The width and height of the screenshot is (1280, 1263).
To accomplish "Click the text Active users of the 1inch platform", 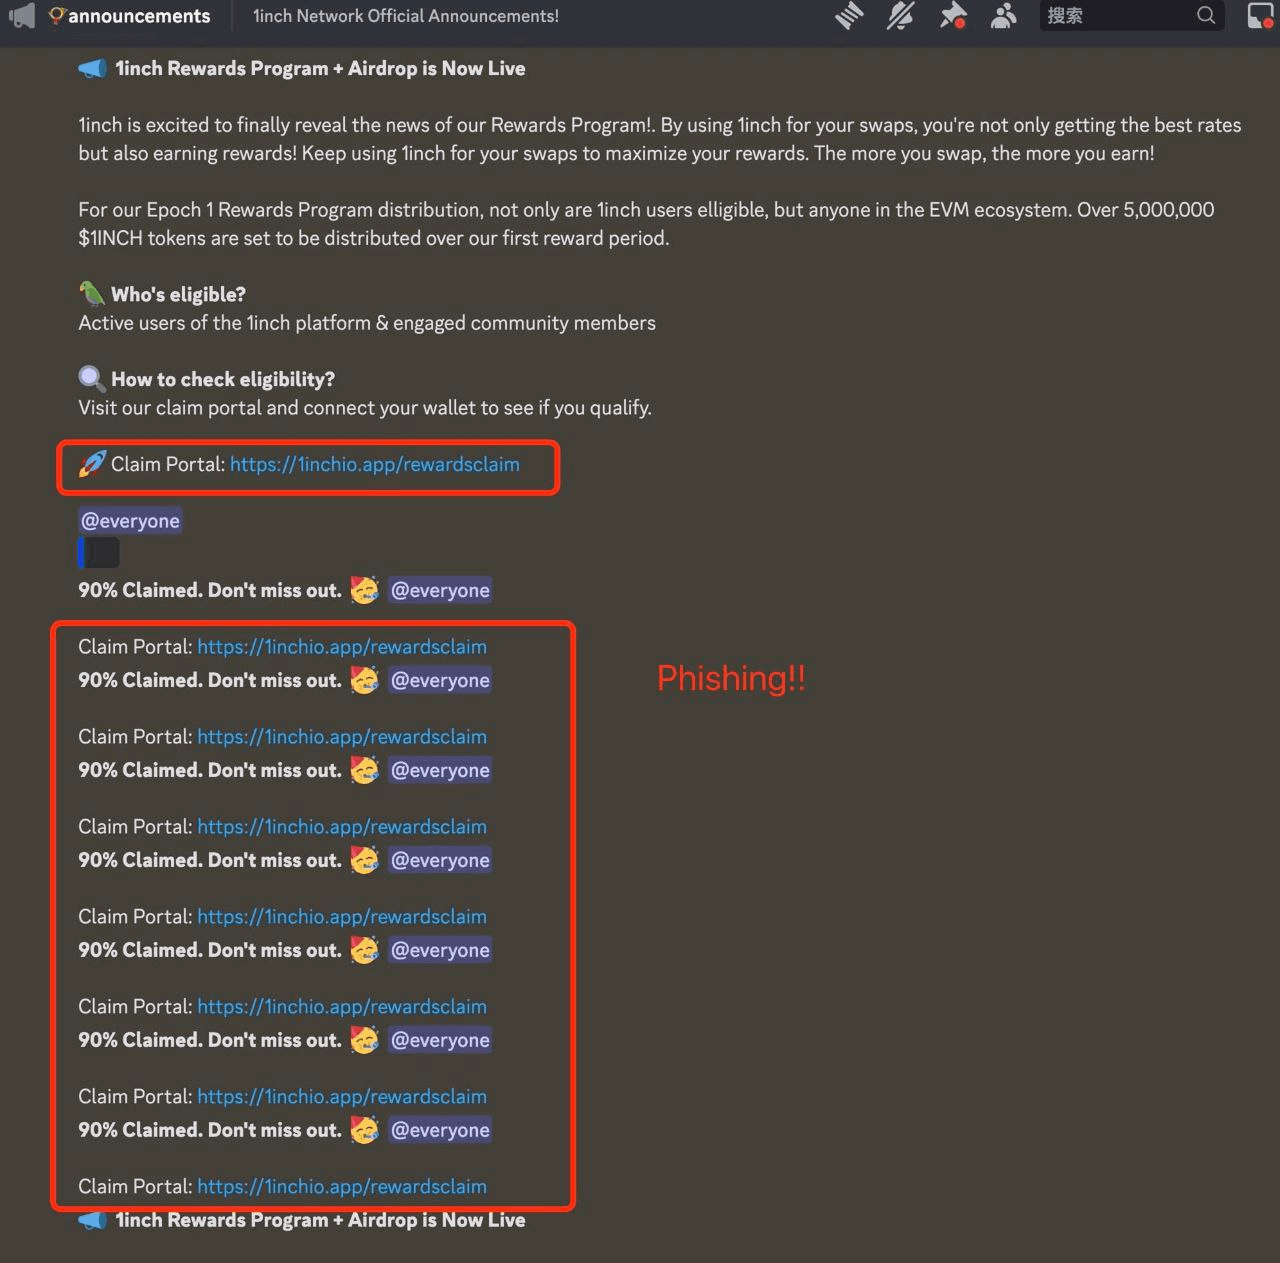I will [224, 323].
